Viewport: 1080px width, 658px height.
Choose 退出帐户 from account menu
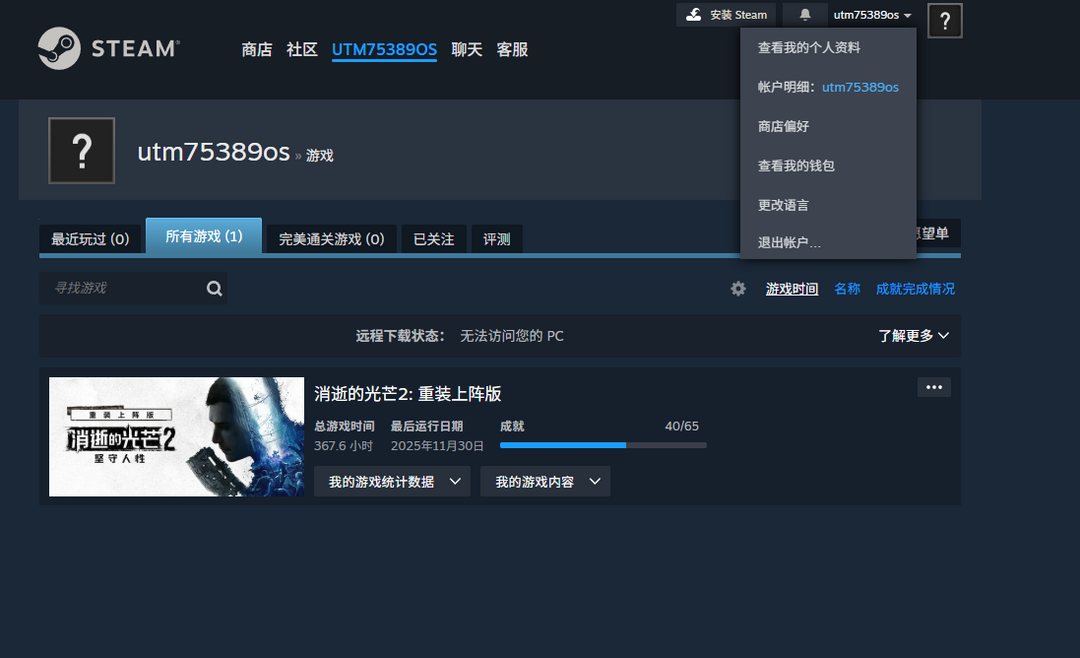coord(789,243)
